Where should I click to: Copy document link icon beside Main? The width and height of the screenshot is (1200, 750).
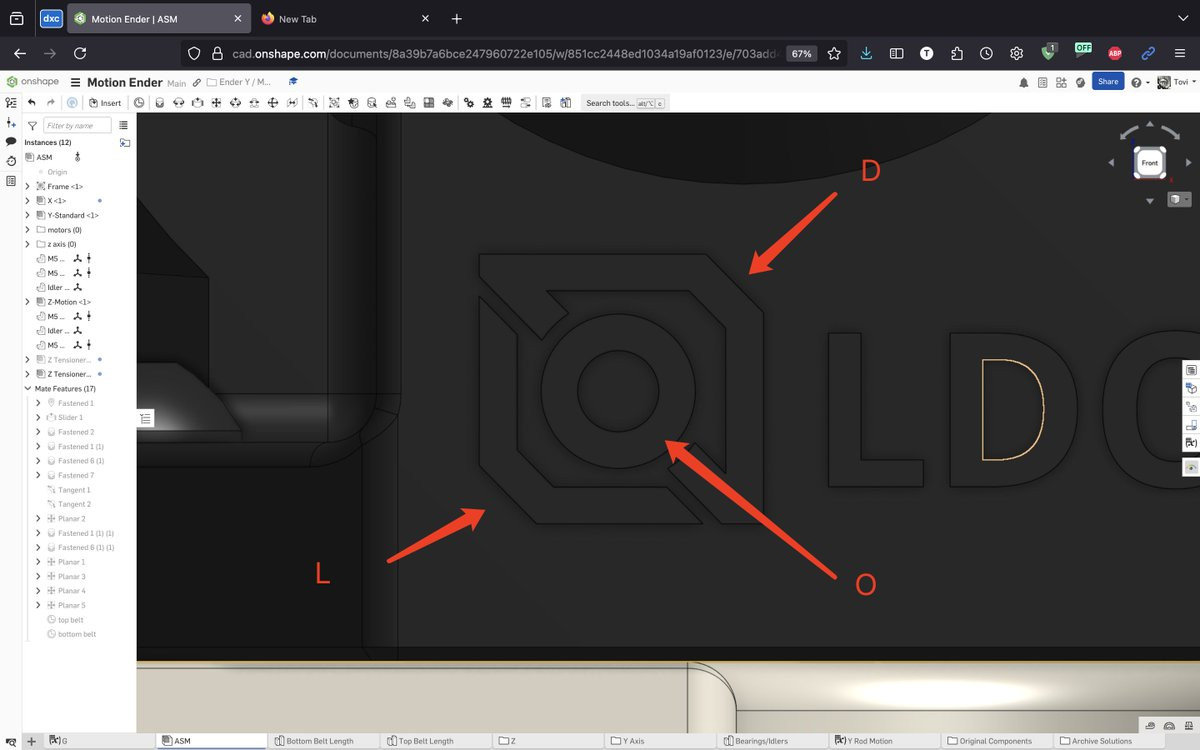point(197,83)
